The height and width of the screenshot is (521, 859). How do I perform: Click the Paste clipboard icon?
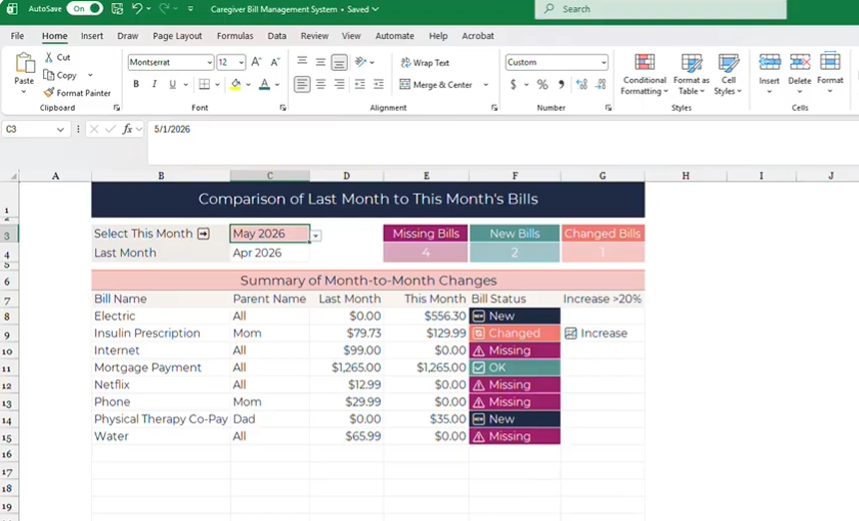pyautogui.click(x=25, y=63)
